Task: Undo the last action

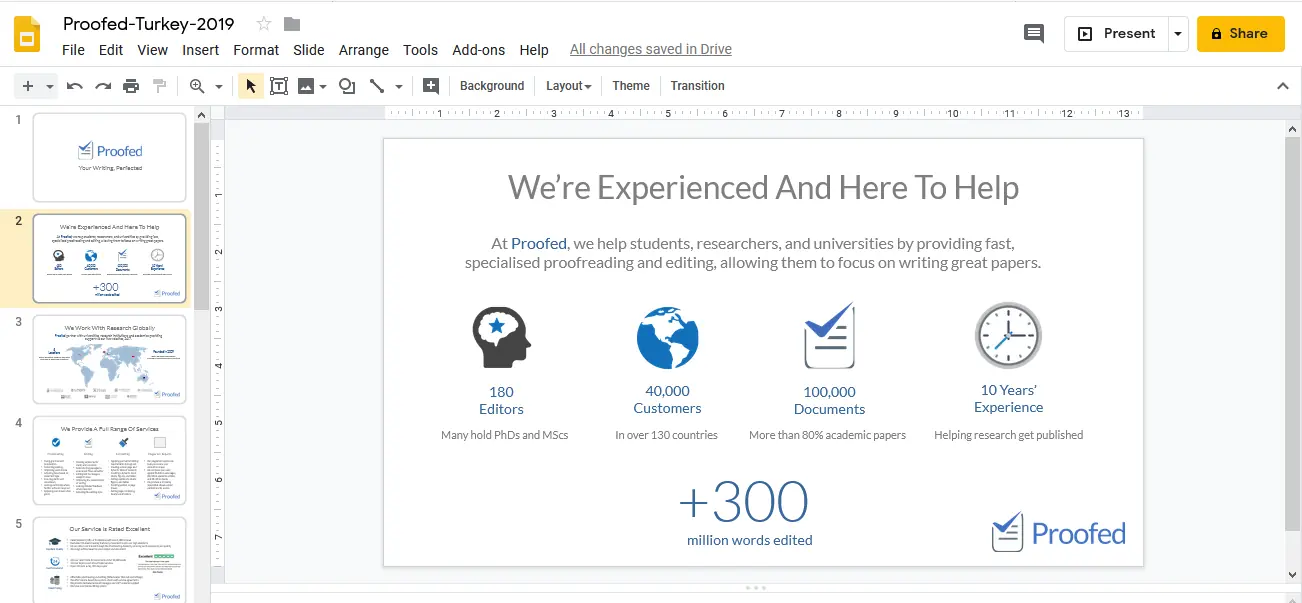Action: pyautogui.click(x=75, y=86)
